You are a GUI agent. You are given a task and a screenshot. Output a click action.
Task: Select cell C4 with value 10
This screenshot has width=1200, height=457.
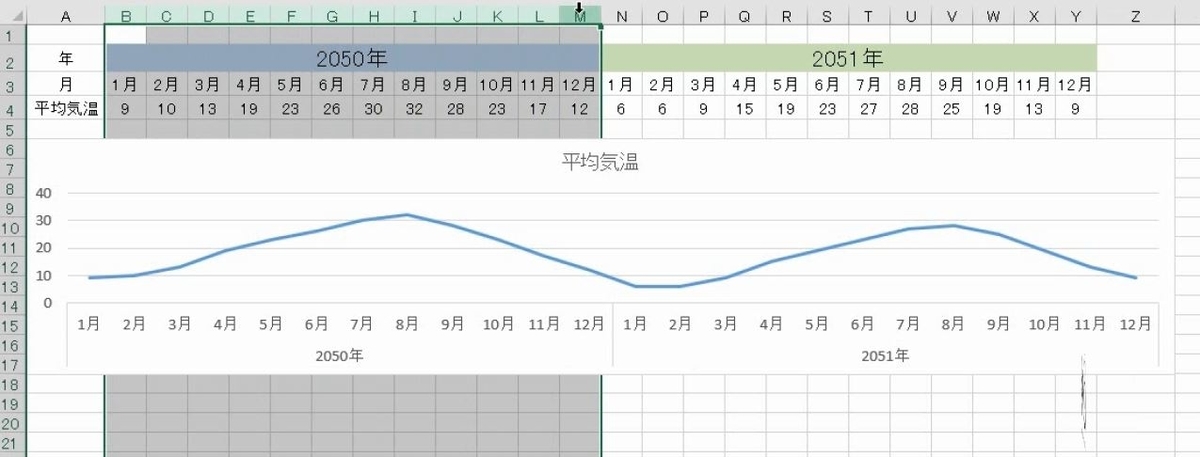coord(166,107)
